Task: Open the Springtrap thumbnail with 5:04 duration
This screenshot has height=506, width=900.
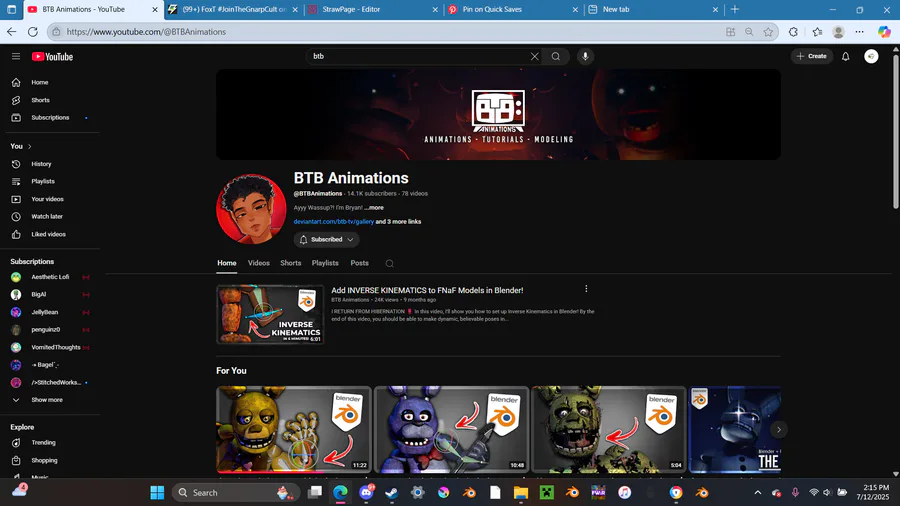Action: [x=608, y=429]
